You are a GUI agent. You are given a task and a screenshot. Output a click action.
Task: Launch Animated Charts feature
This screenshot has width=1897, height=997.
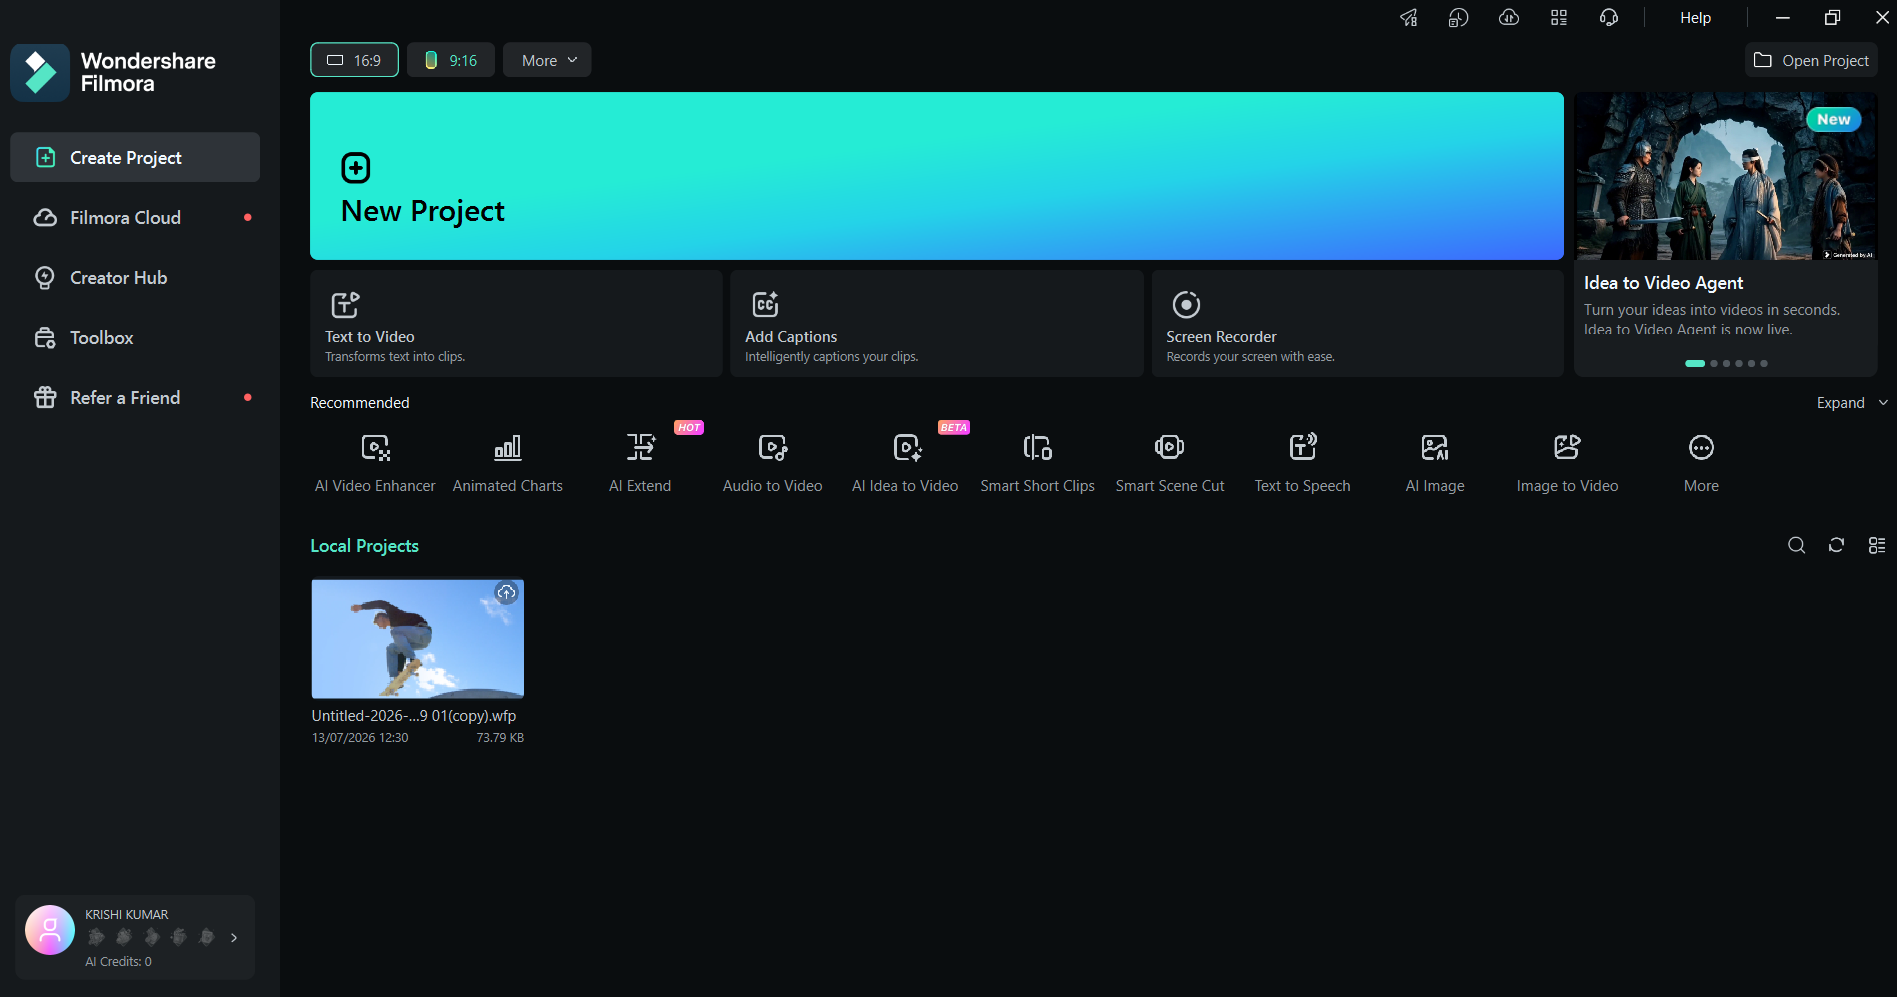point(508,462)
